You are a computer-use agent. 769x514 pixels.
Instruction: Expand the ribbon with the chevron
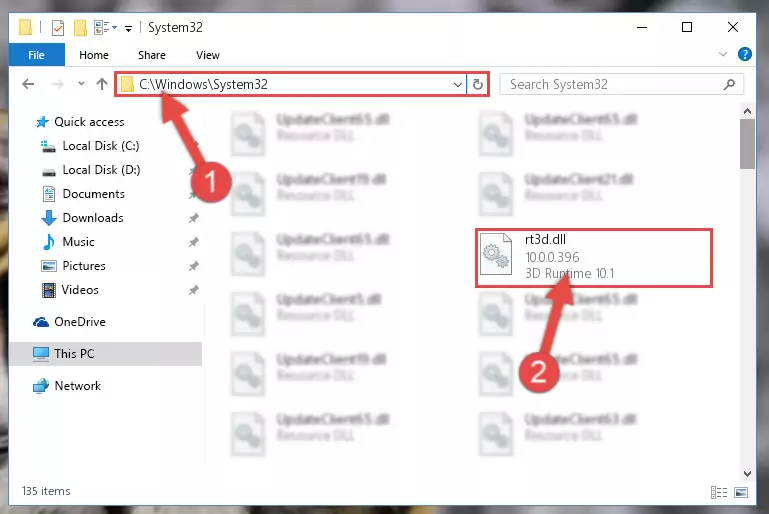click(722, 54)
